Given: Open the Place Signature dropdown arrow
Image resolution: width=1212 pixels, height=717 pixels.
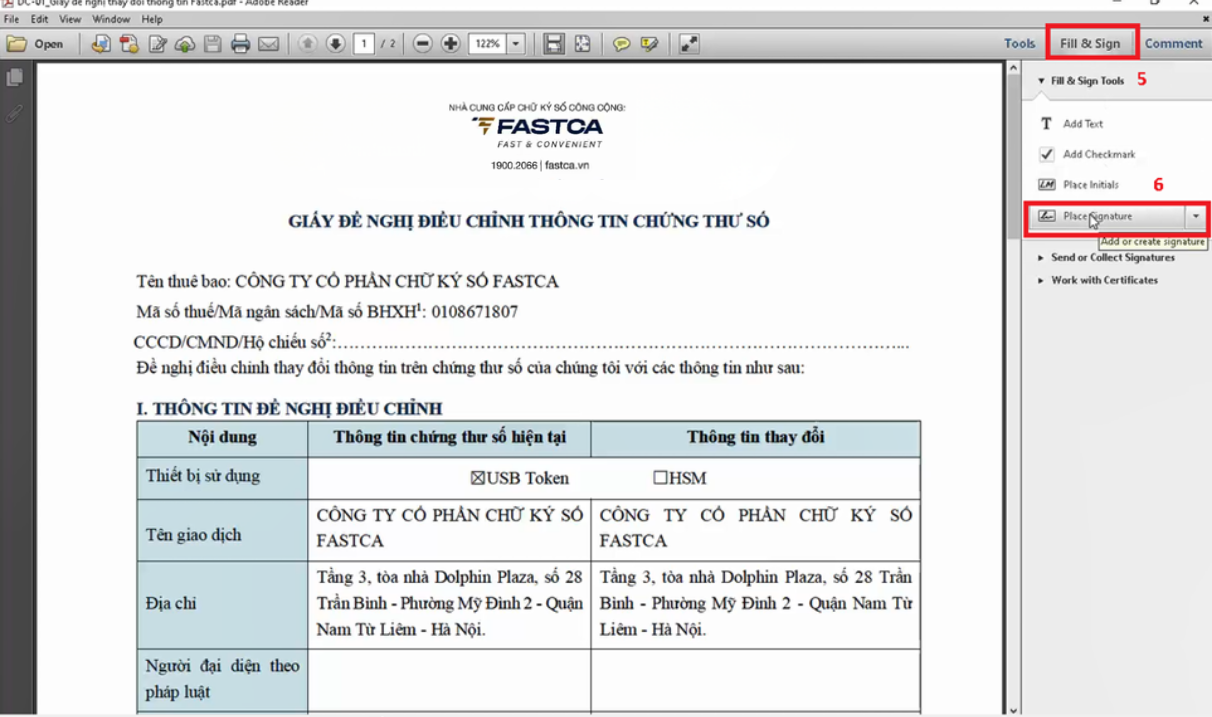Looking at the screenshot, I should [x=1196, y=216].
